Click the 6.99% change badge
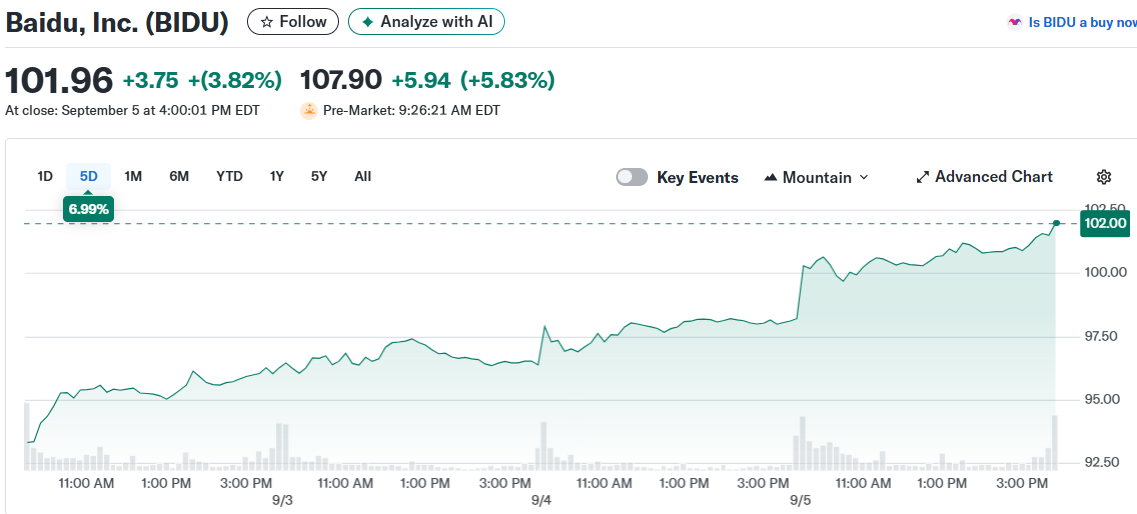 coord(88,210)
